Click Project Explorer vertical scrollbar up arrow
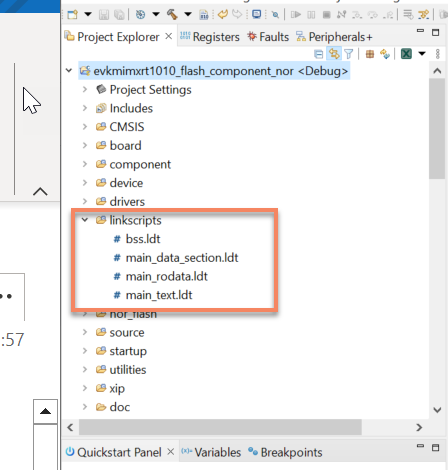 (437, 71)
